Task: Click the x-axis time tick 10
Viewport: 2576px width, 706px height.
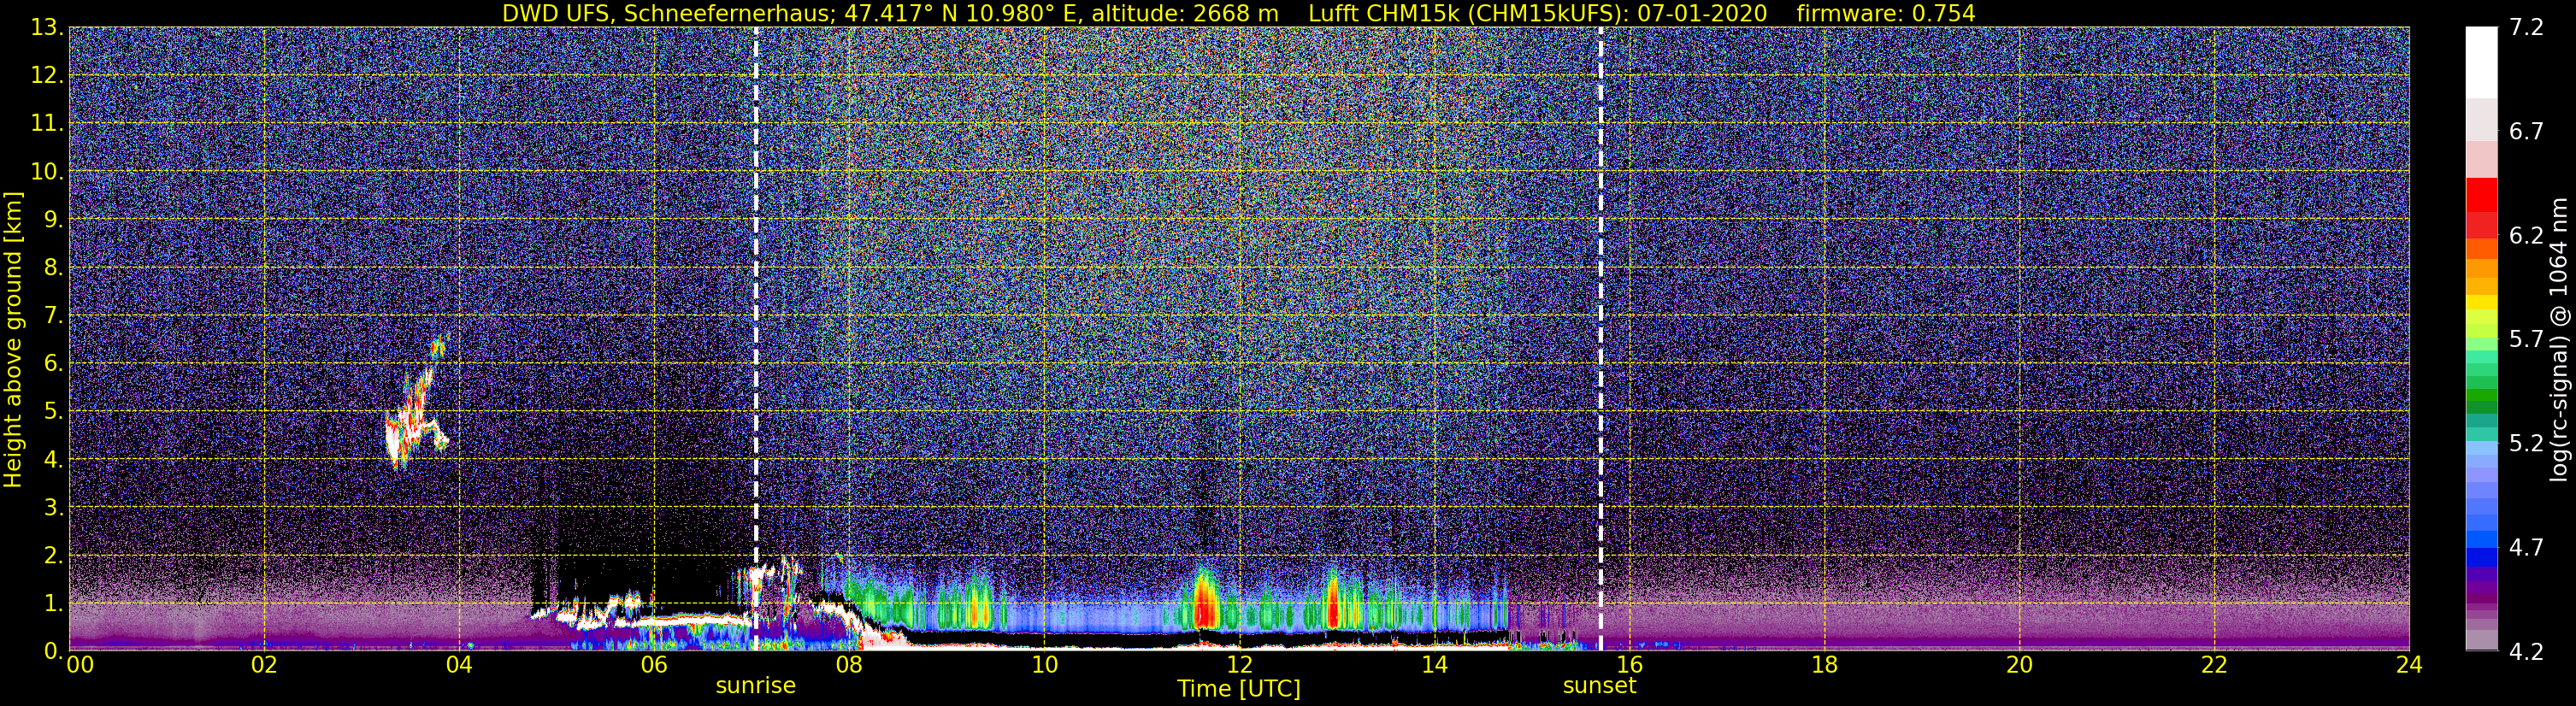Action: coord(1044,665)
